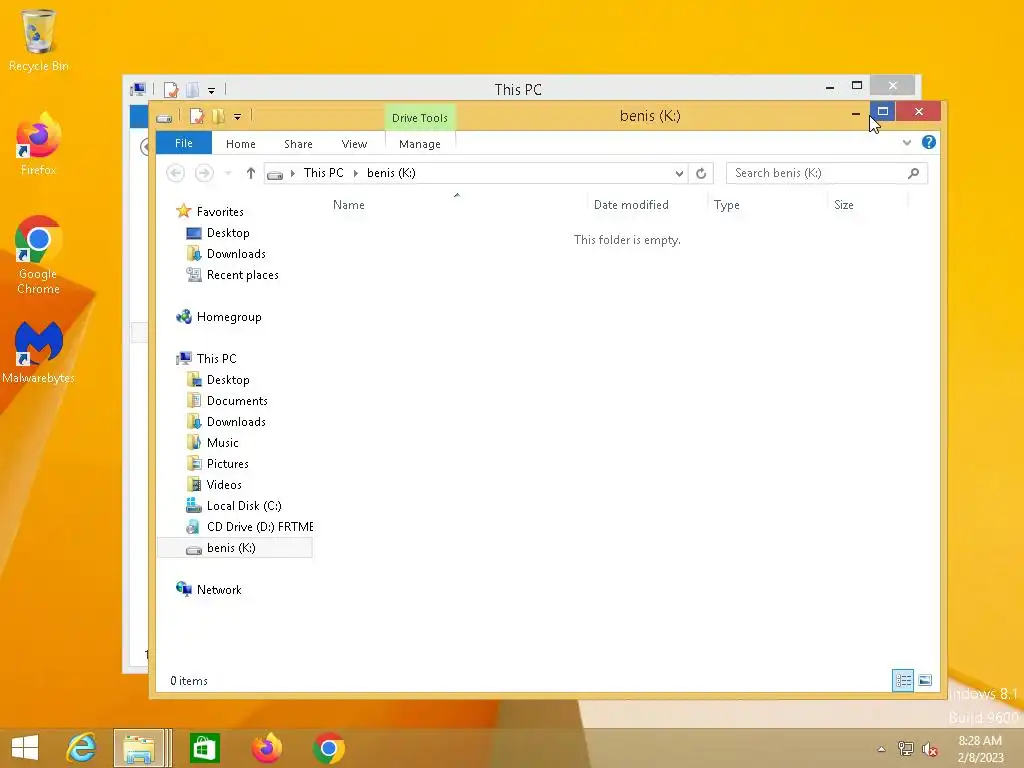Viewport: 1024px width, 768px height.
Task: Click the drive icon in benis (K:) title bar
Action: 164,118
